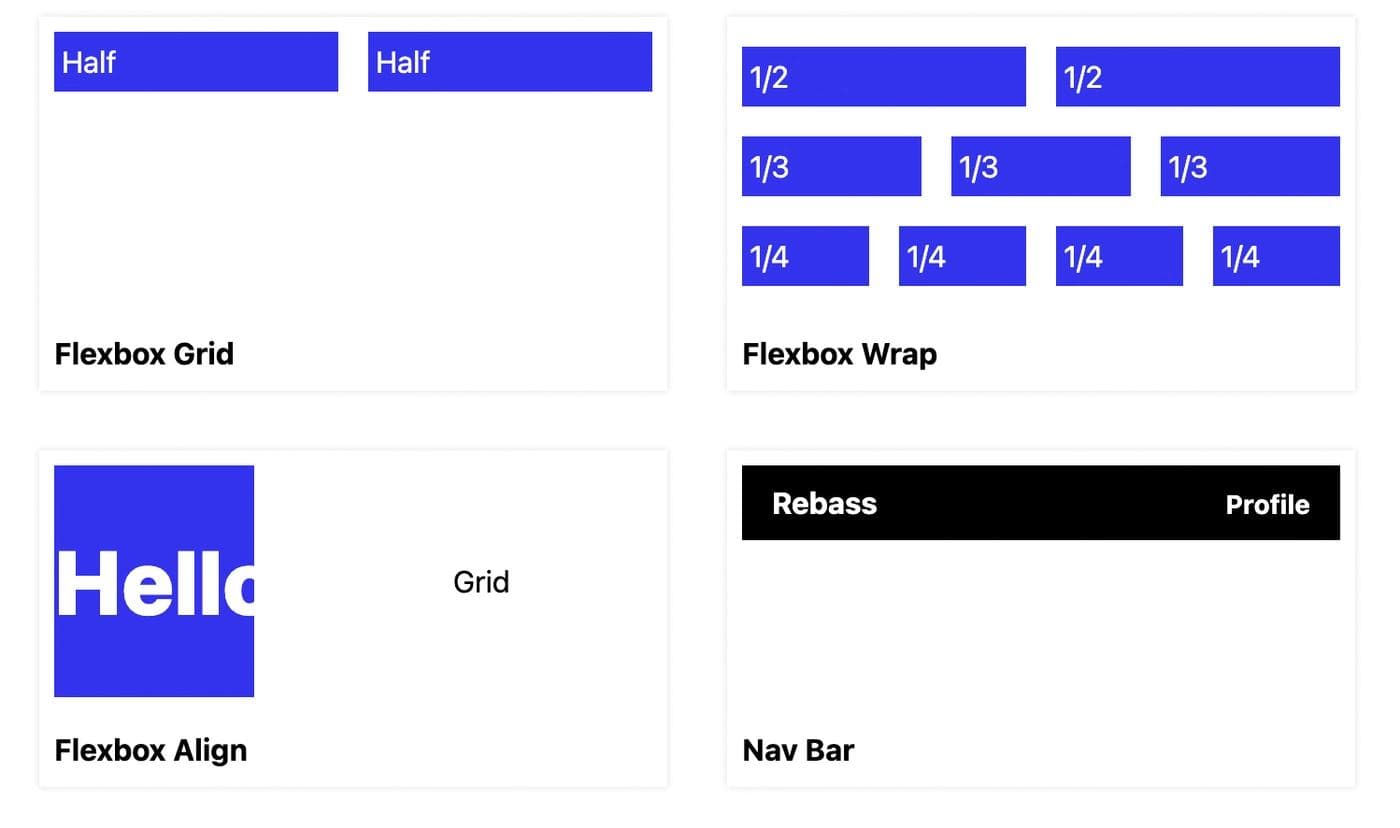Click the blue Hello heading box
This screenshot has height=828, width=1400.
[154, 581]
